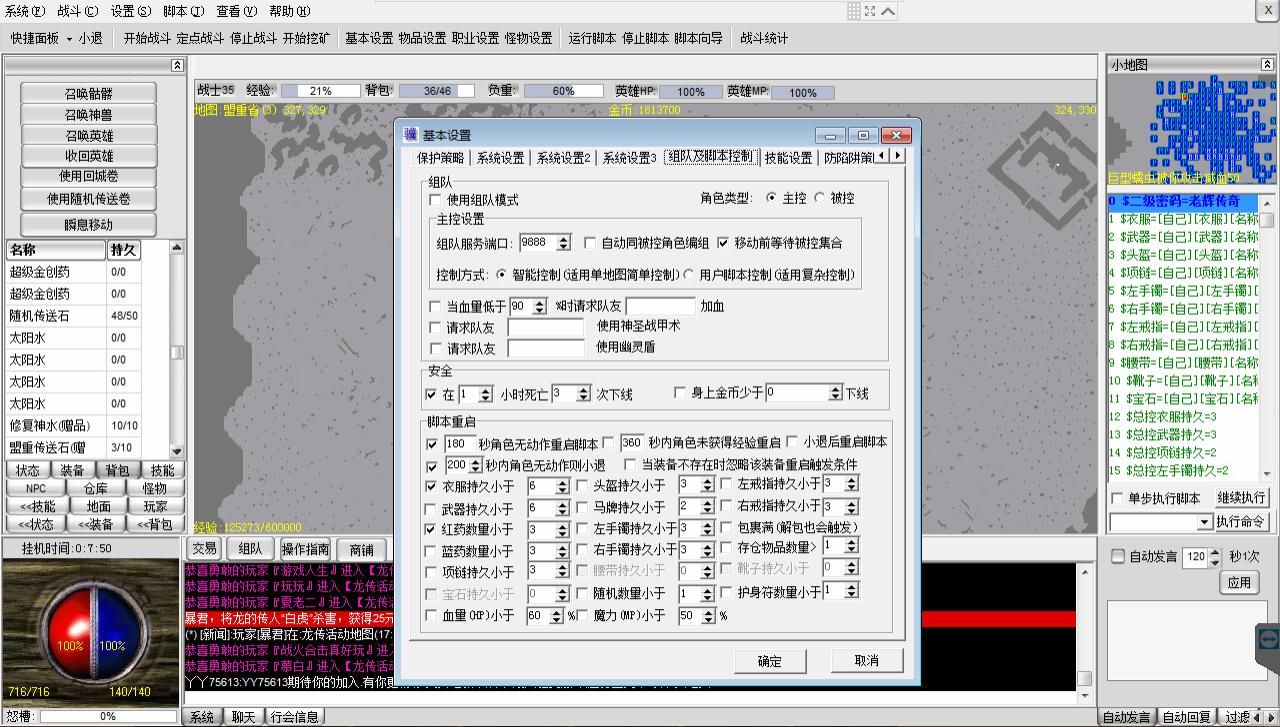Open 快捷面板 dropdown arrow
The height and width of the screenshot is (727, 1280).
point(69,38)
